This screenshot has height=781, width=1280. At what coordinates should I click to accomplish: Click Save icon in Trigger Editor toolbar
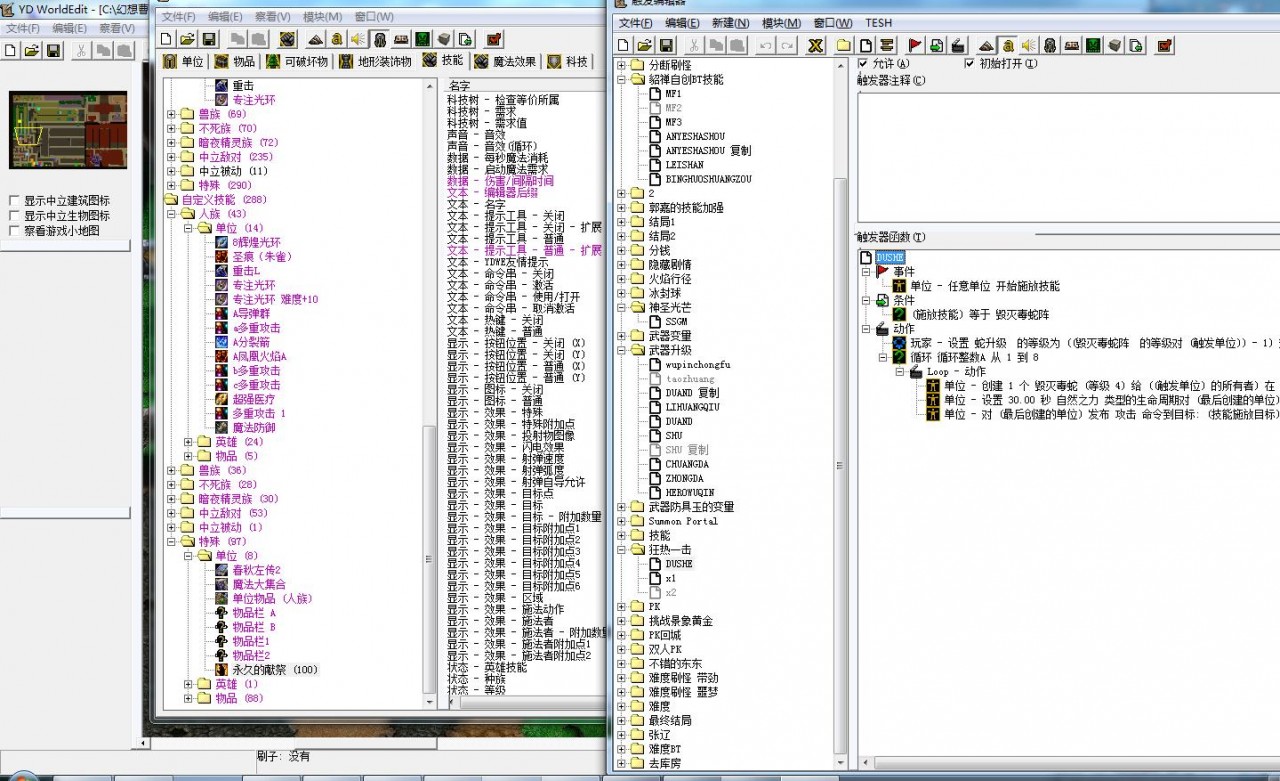coord(666,45)
